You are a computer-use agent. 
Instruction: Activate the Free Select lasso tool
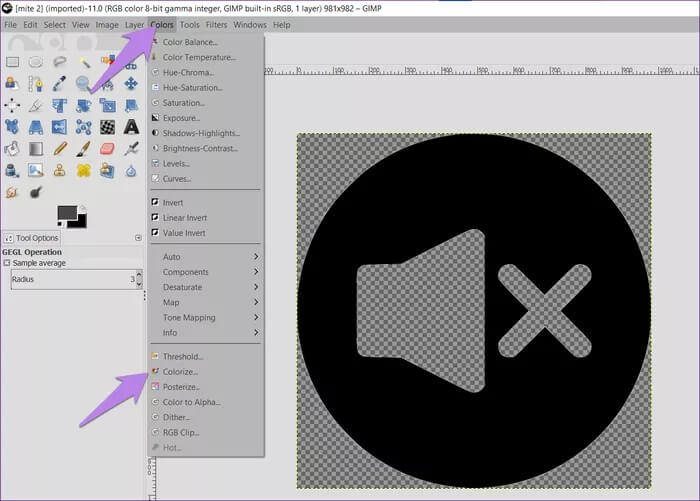click(60, 61)
